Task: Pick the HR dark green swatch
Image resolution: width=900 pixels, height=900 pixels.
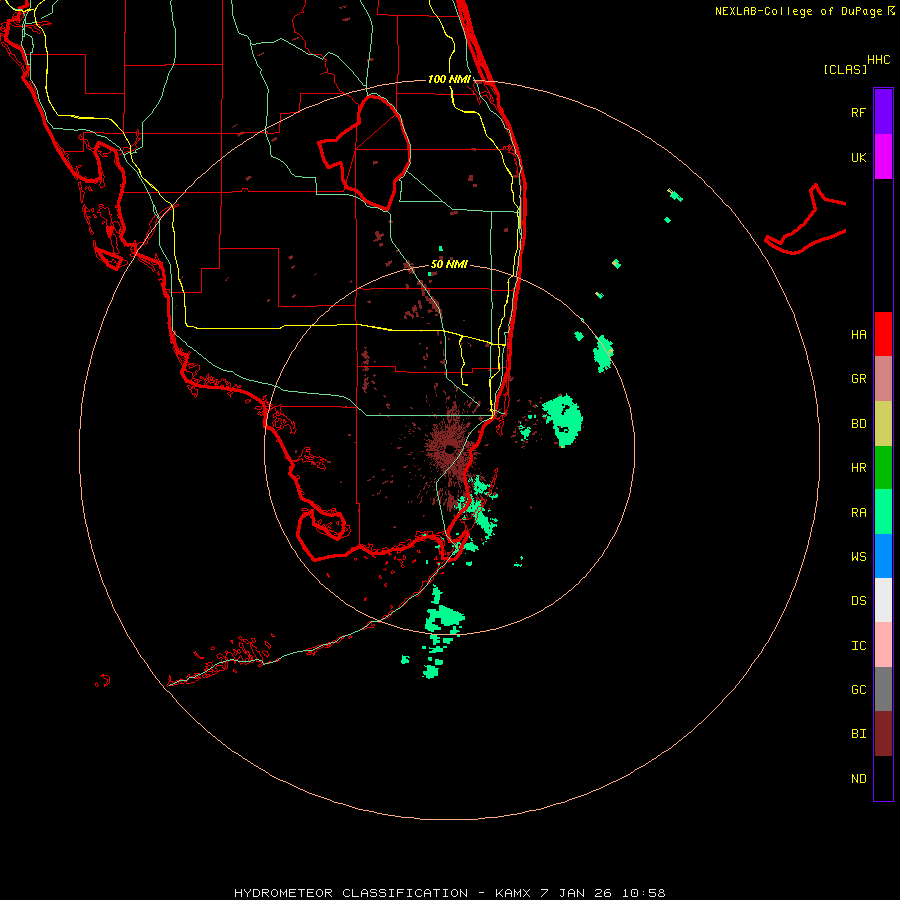Action: tap(883, 468)
